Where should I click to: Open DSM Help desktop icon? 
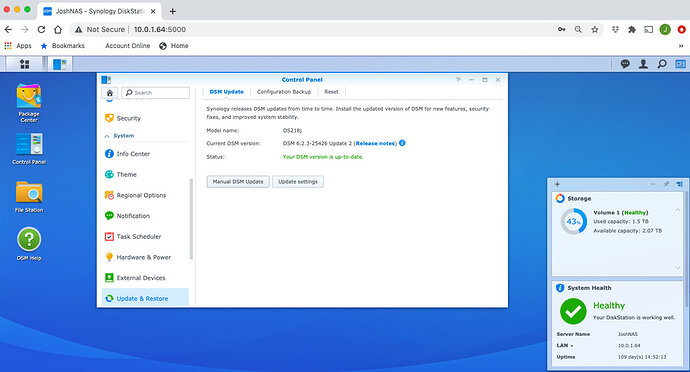point(29,244)
